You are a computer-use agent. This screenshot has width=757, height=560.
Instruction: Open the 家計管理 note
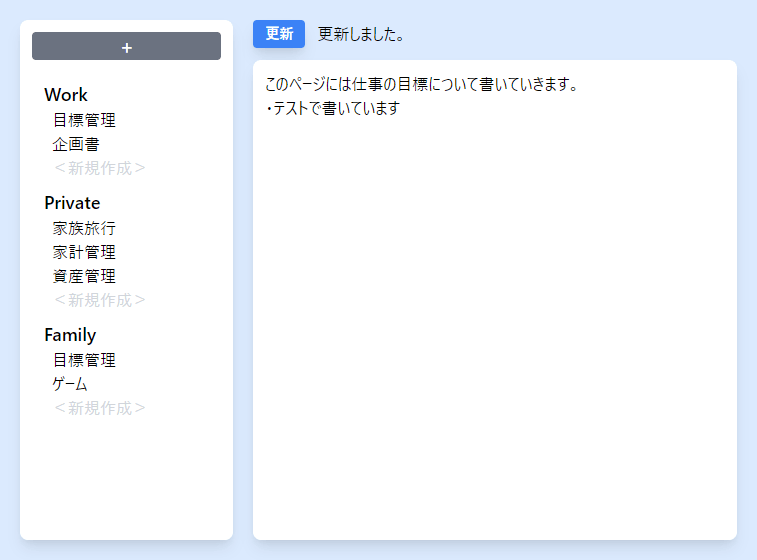(84, 252)
